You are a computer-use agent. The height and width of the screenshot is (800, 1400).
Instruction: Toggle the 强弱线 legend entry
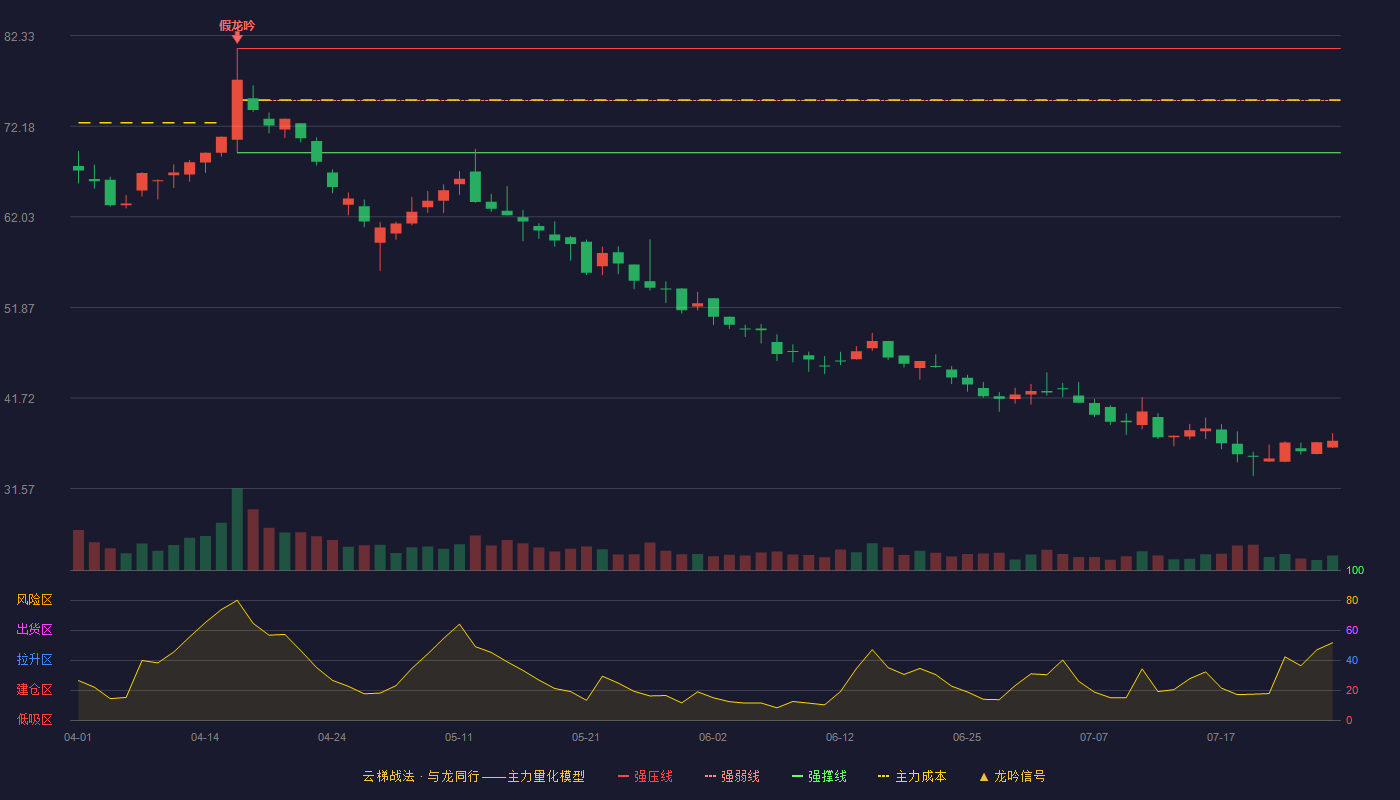click(732, 776)
